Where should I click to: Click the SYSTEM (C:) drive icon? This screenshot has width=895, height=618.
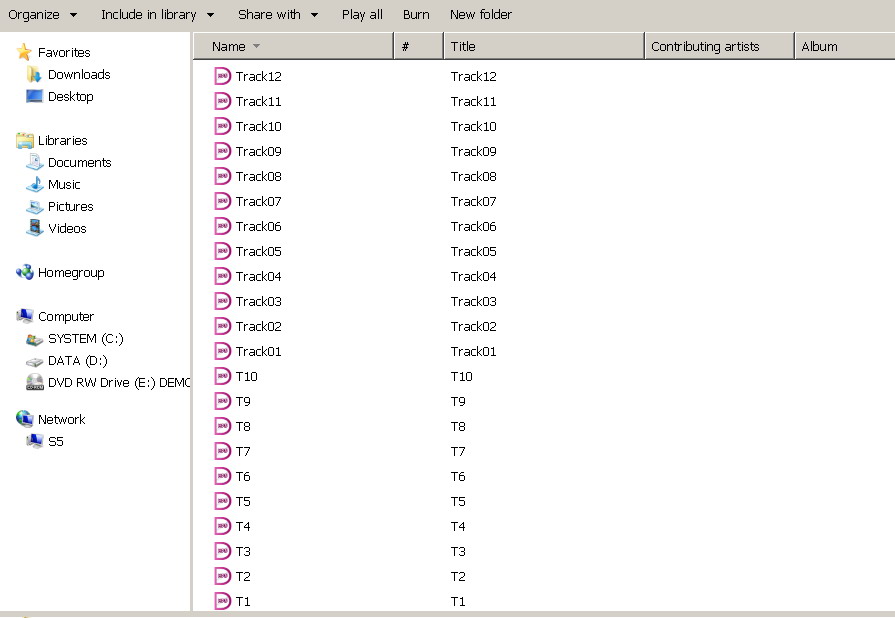coord(35,339)
